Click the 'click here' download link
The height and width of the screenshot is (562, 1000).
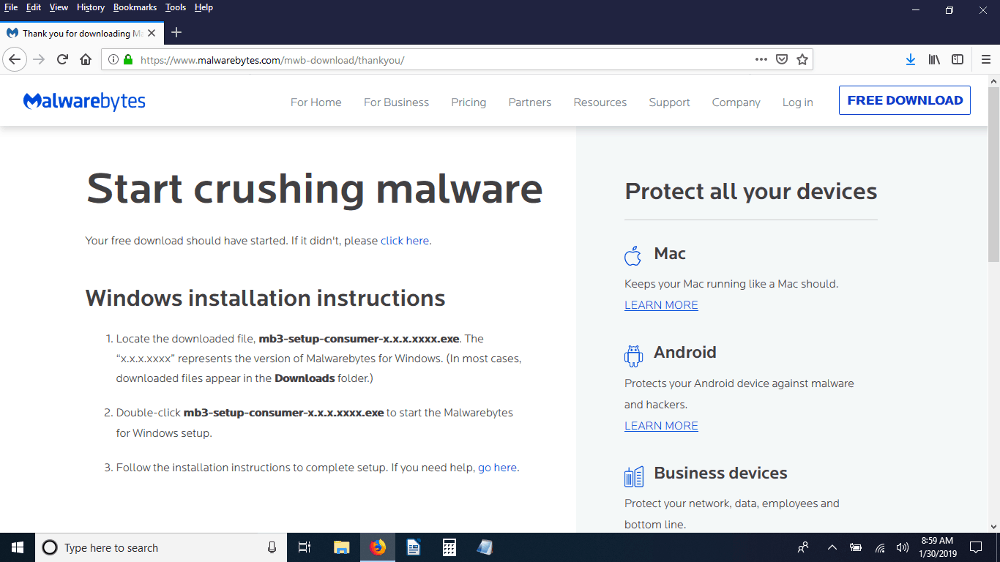coord(404,240)
